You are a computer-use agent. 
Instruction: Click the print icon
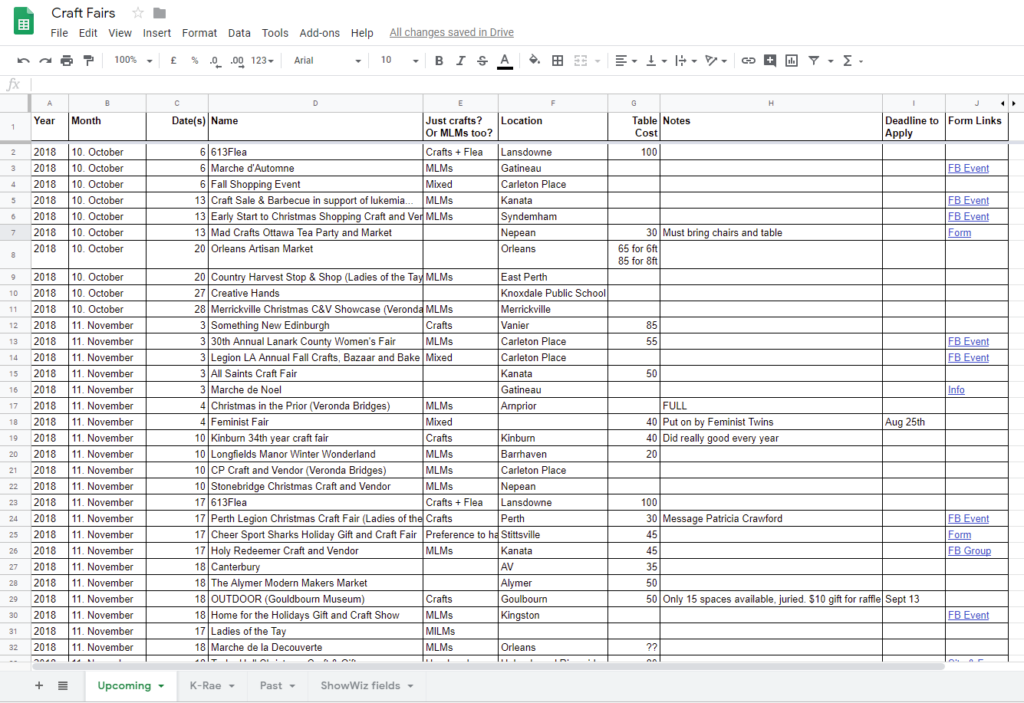point(67,61)
